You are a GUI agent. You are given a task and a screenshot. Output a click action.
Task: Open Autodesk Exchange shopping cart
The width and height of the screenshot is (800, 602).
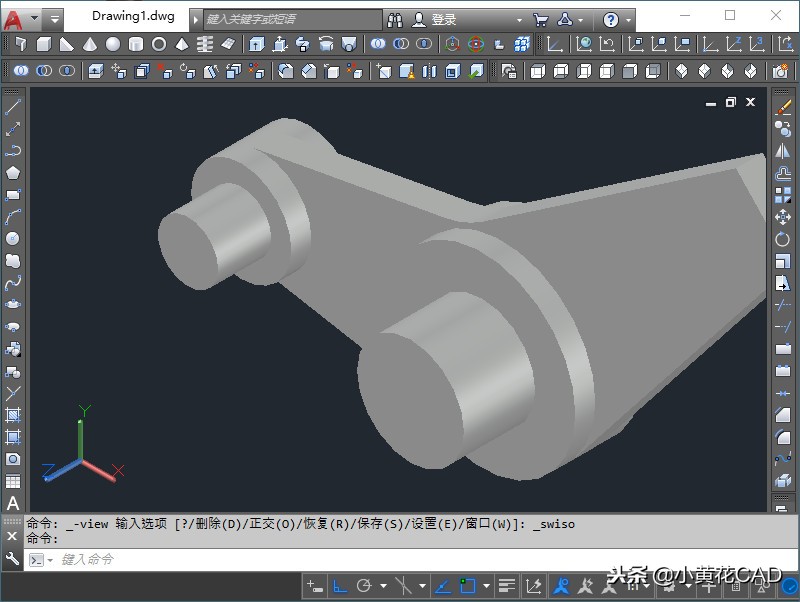pos(541,20)
